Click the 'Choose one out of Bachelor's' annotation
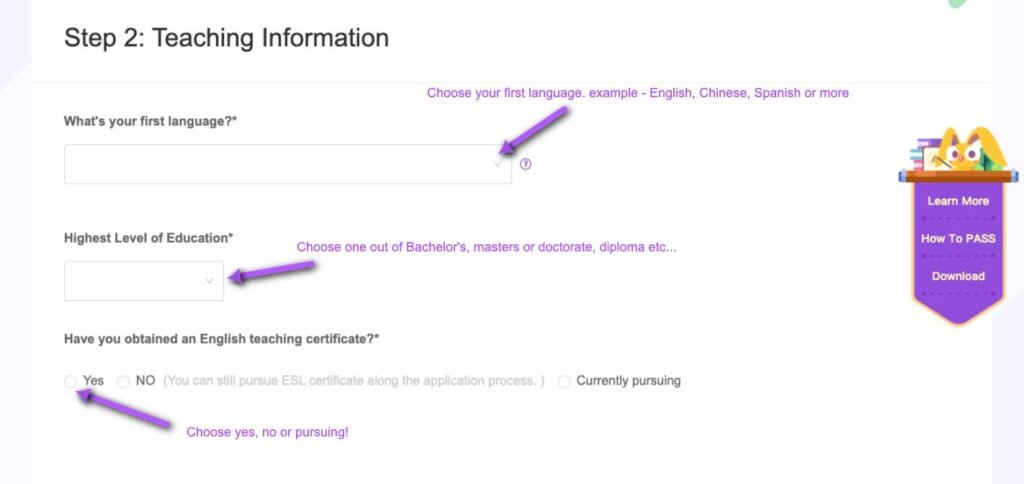The width and height of the screenshot is (1024, 484). click(486, 247)
